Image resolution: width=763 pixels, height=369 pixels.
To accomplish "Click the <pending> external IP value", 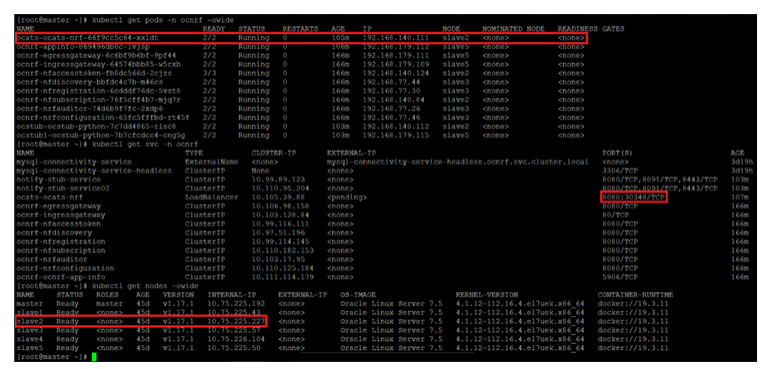I will pos(347,197).
